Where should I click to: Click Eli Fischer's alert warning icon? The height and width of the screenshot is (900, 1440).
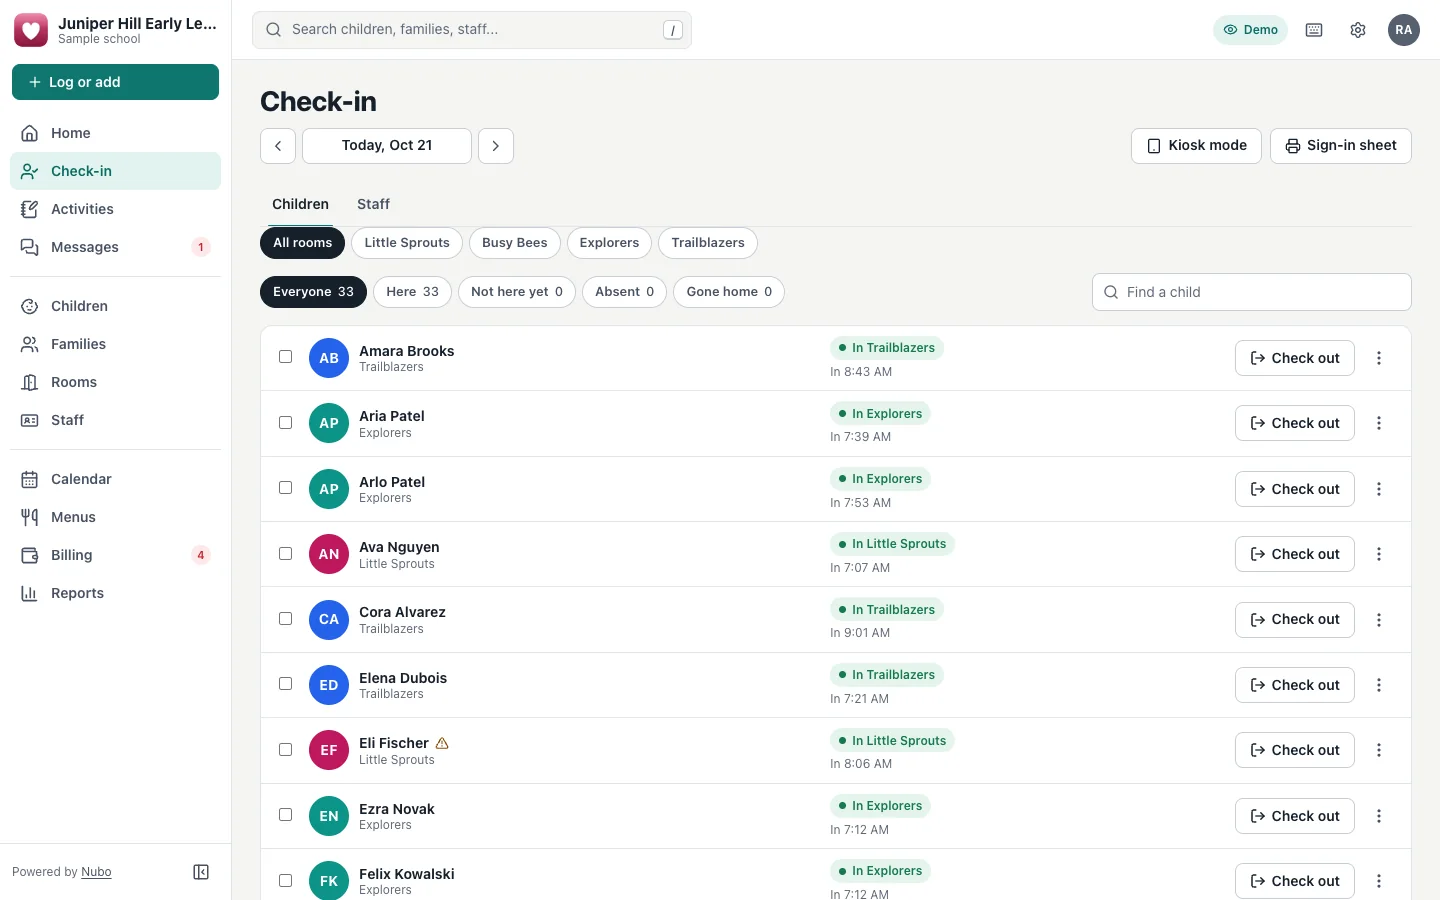coord(442,743)
